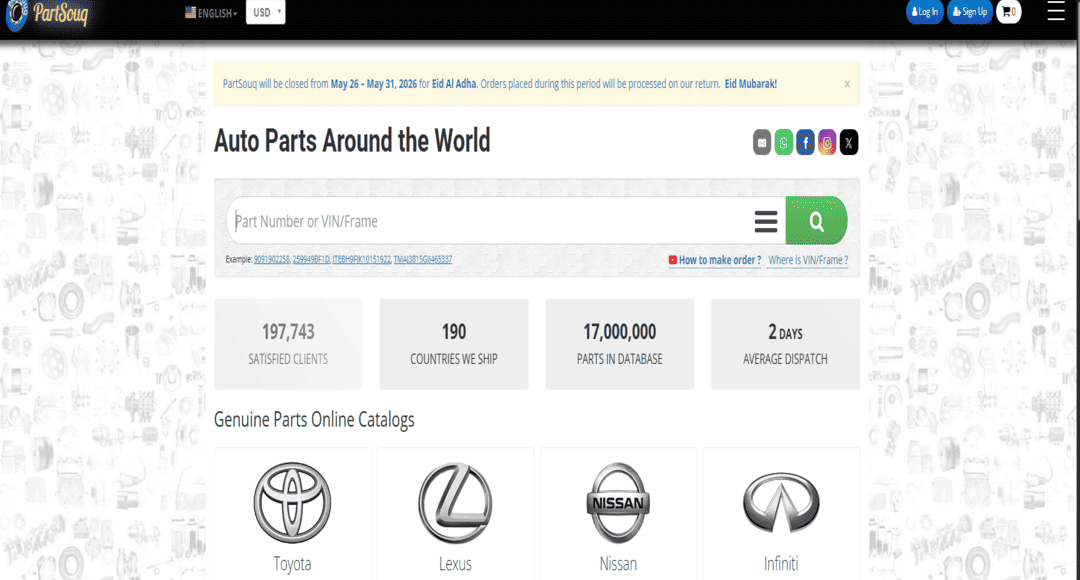Open the top-right hamburger menu
The height and width of the screenshot is (580, 1080).
click(x=1056, y=11)
